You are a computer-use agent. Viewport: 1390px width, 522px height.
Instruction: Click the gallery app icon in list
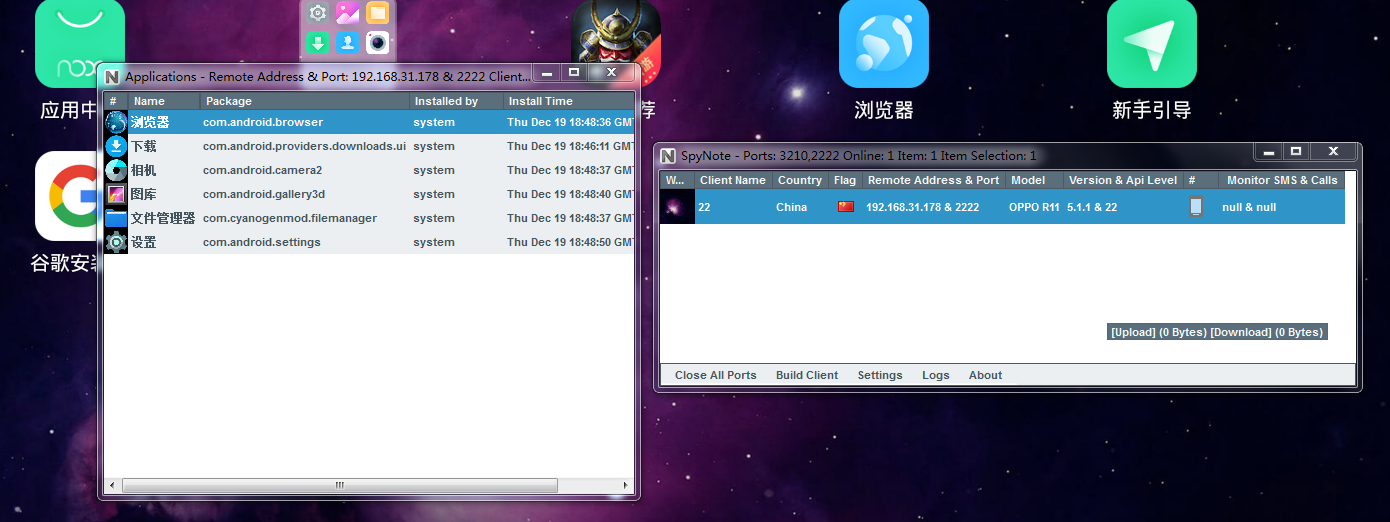(x=116, y=194)
